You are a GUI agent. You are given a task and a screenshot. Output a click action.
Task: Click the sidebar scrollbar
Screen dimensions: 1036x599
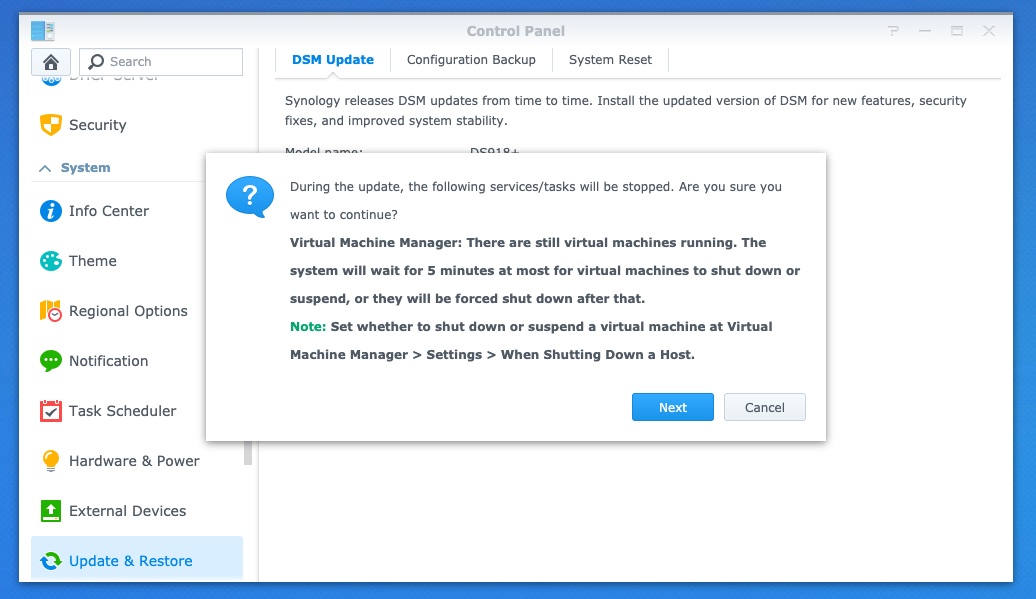pyautogui.click(x=248, y=453)
